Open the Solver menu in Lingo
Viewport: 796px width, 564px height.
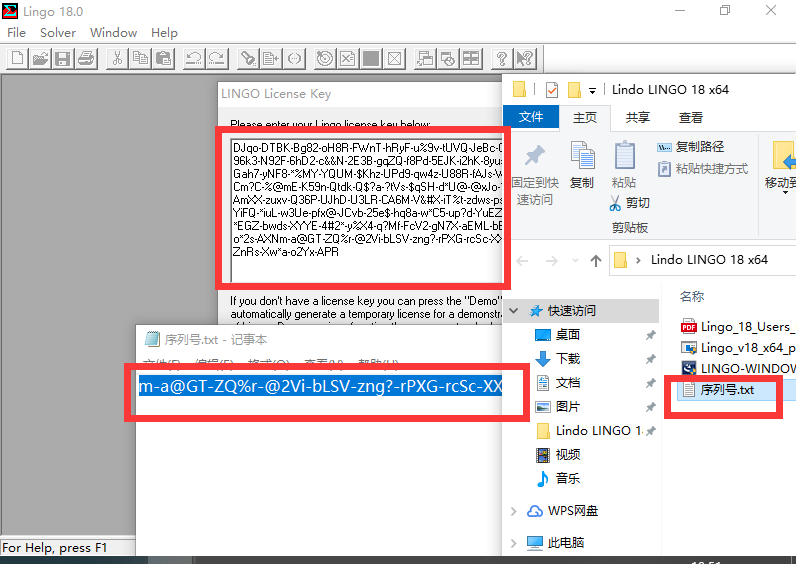(x=58, y=32)
